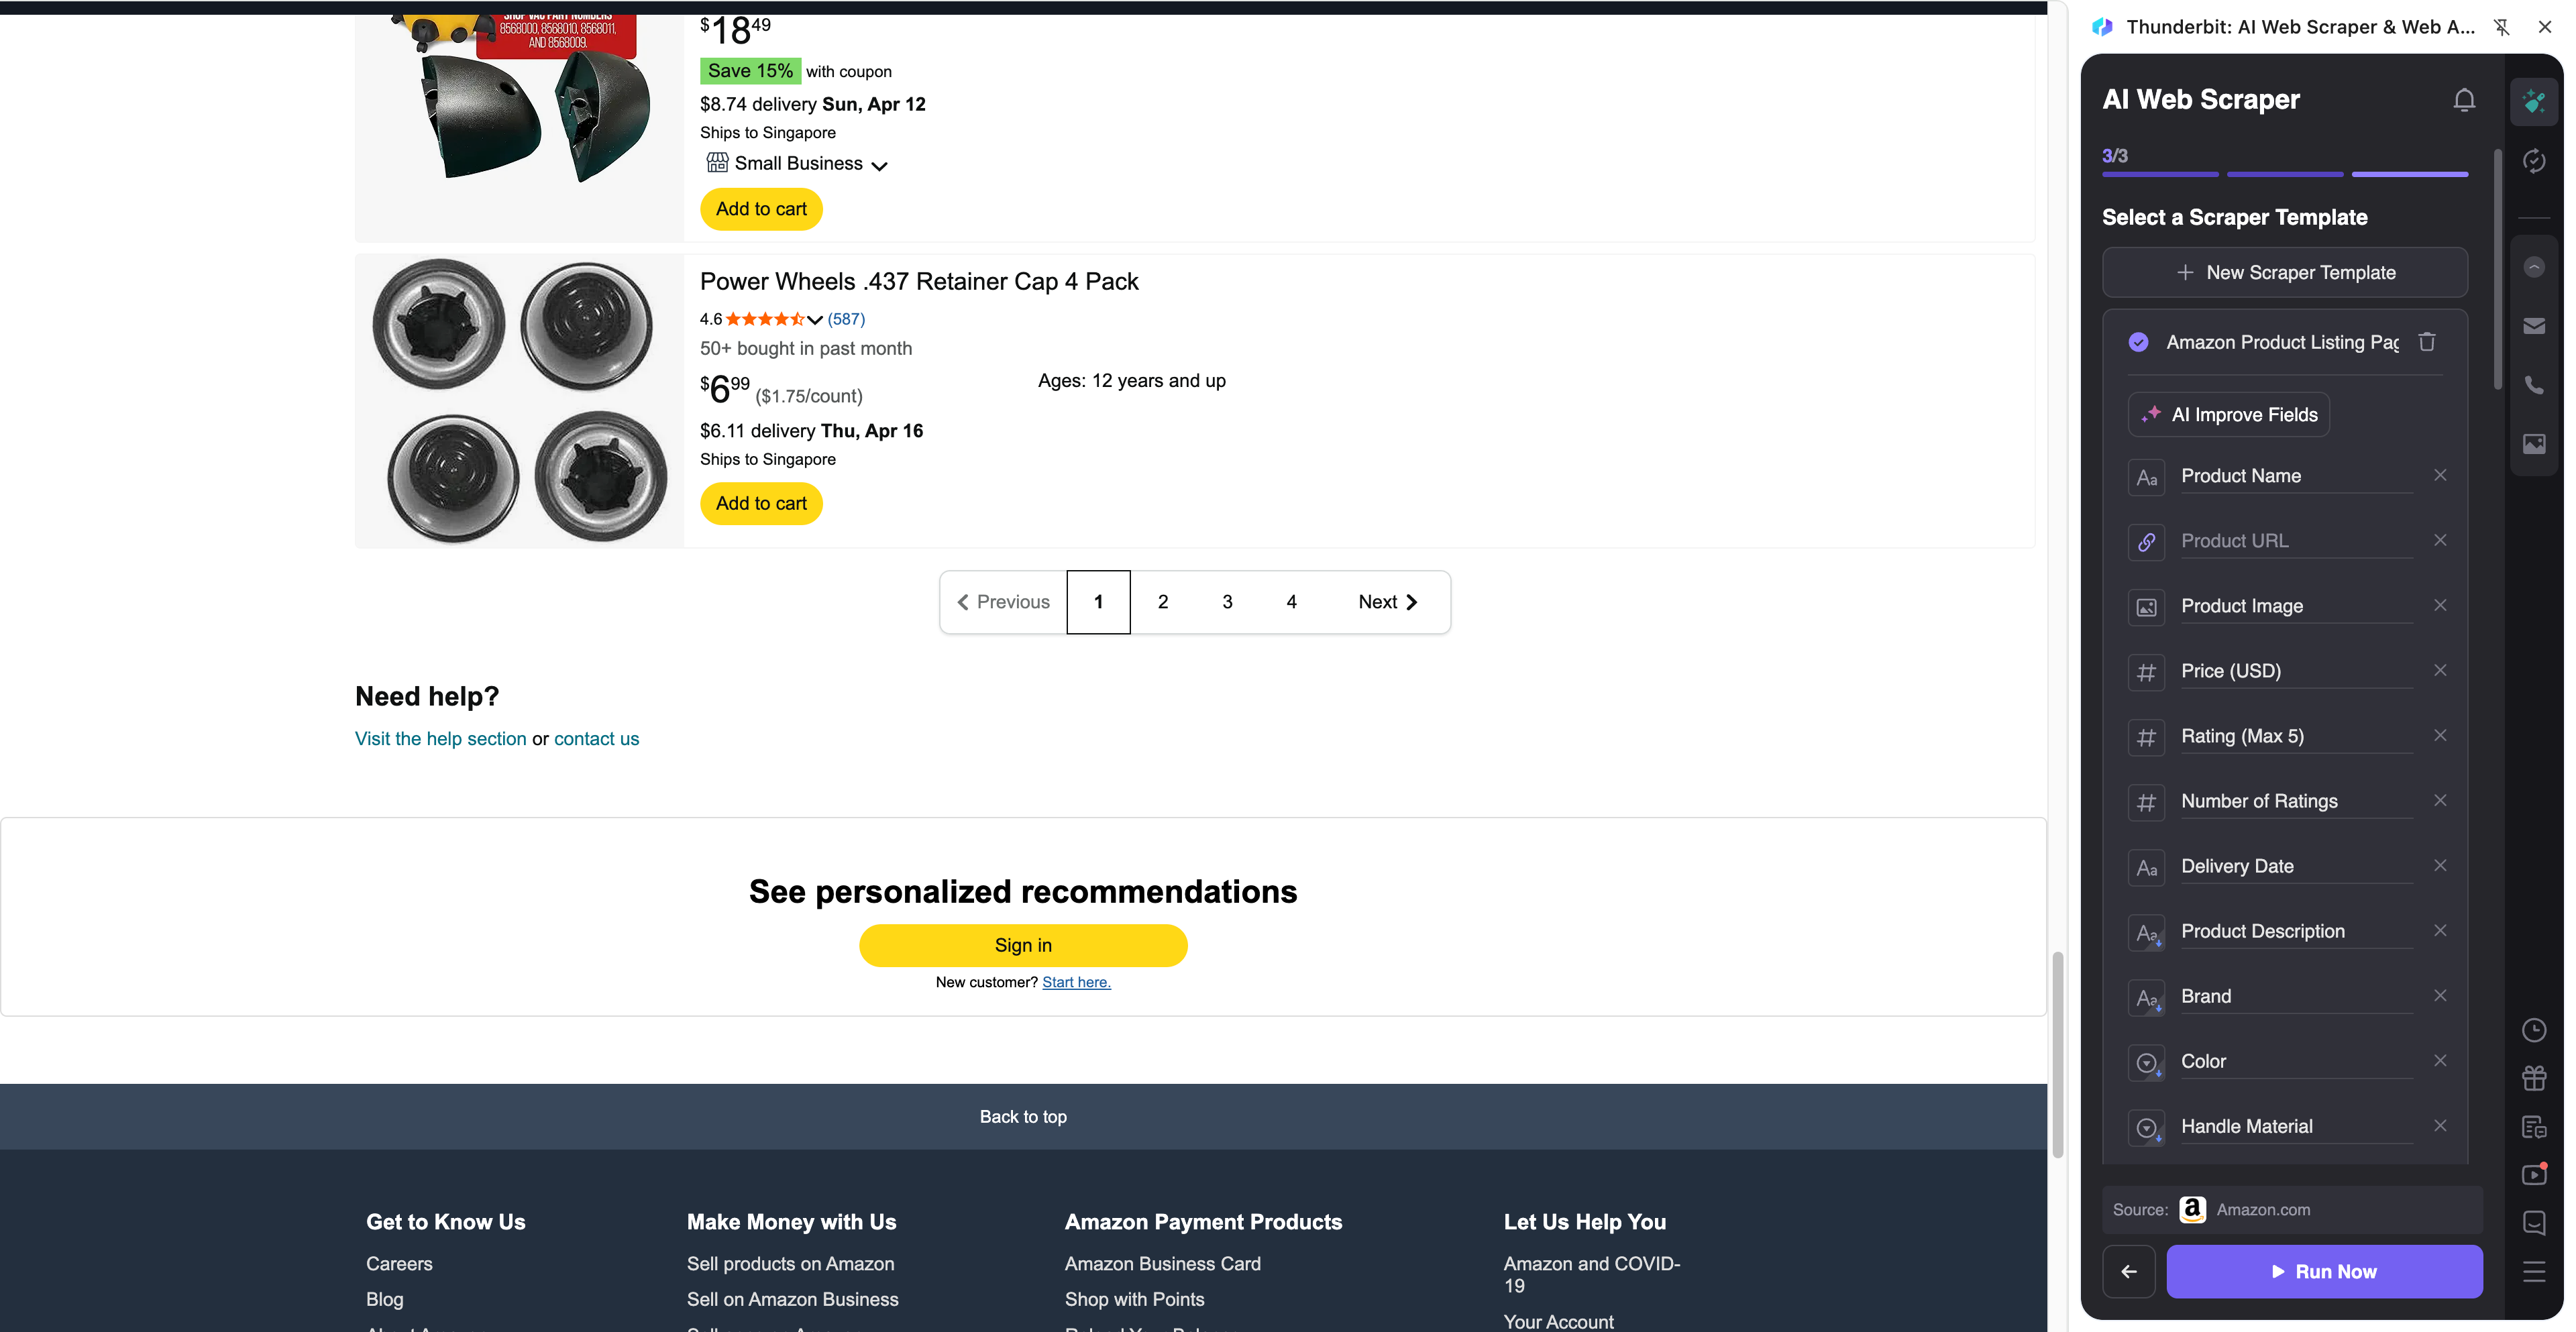Viewport: 2576px width, 1332px height.
Task: Click the Next page button
Action: (1387, 602)
